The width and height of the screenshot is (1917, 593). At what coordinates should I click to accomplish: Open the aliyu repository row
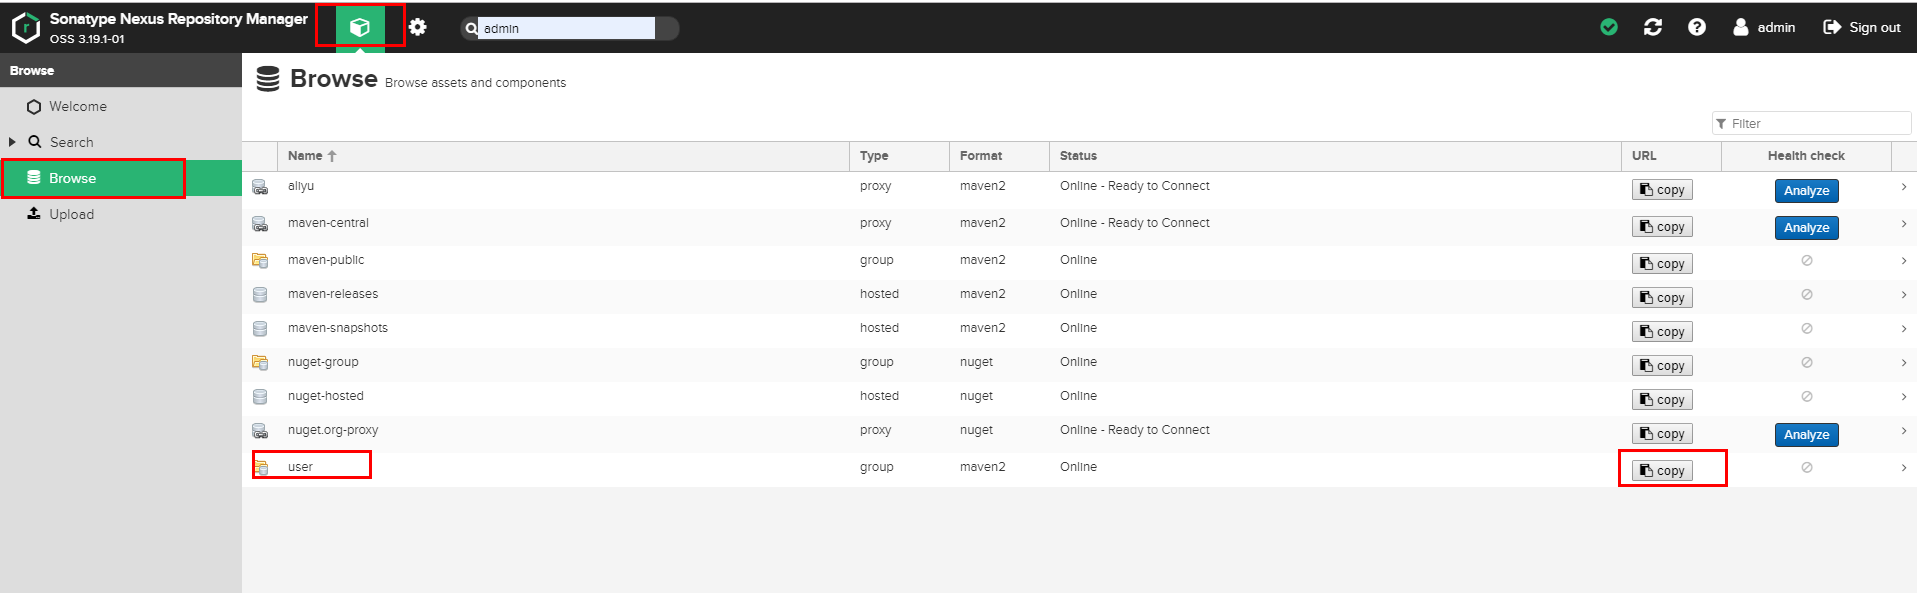tap(1079, 190)
